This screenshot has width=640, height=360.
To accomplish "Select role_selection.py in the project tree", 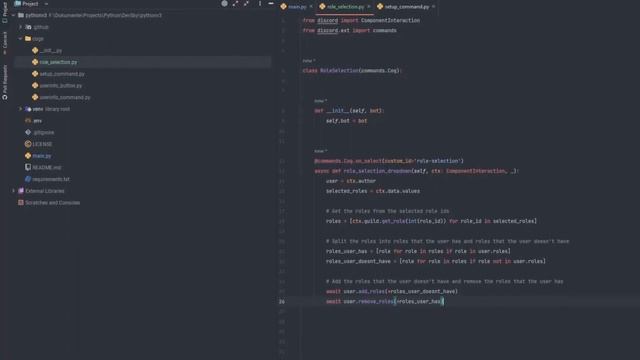I will pyautogui.click(x=58, y=62).
